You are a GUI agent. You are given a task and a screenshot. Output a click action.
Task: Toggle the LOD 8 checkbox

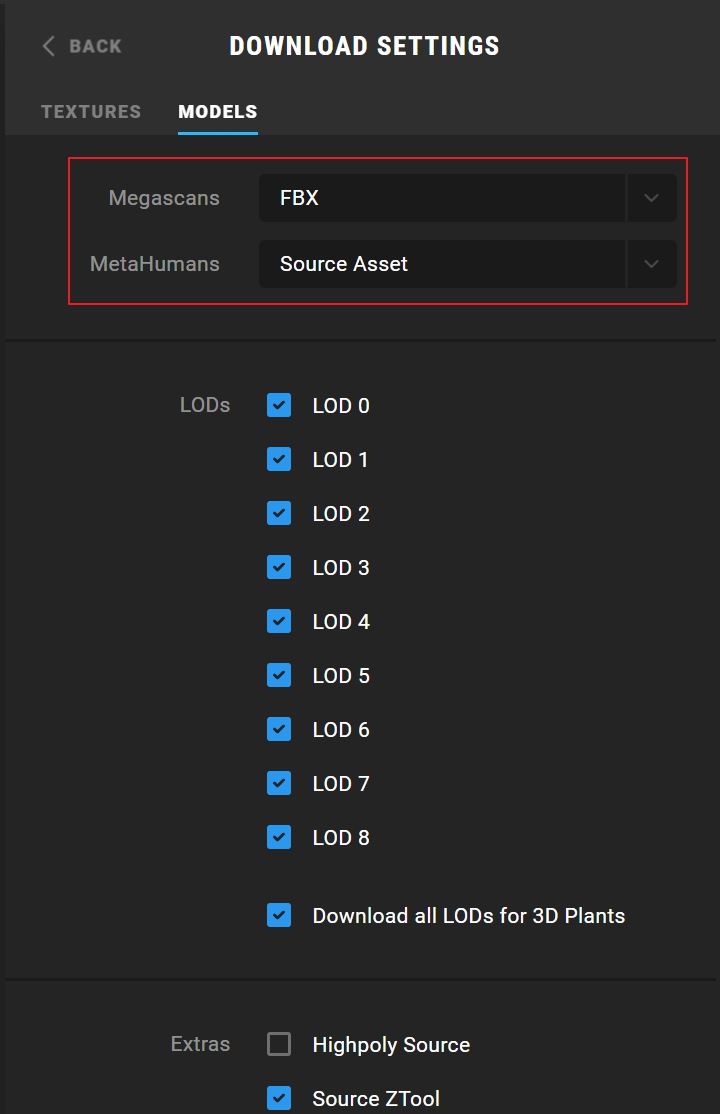tap(279, 837)
